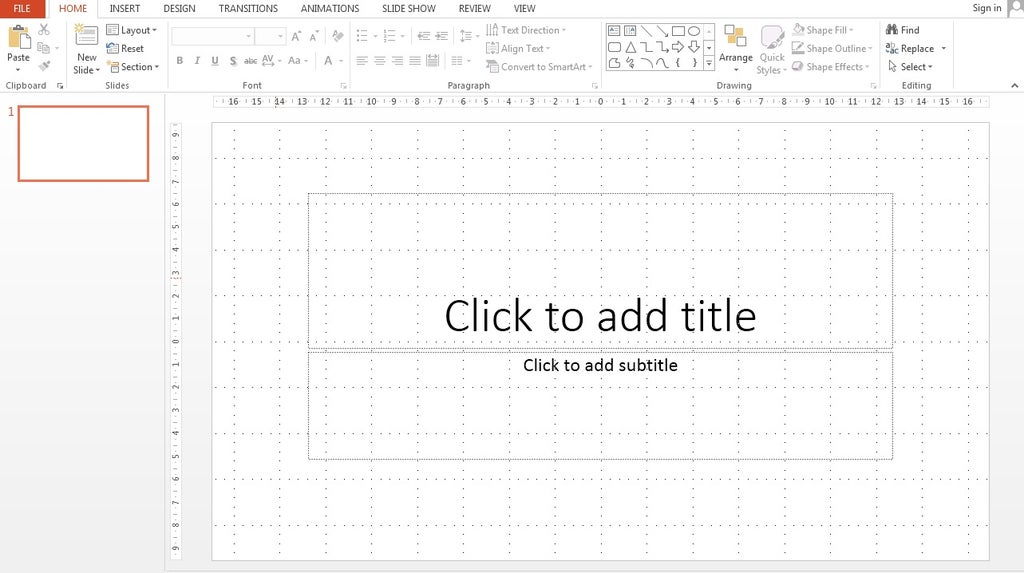Select slide 1 thumbnail

(x=83, y=143)
